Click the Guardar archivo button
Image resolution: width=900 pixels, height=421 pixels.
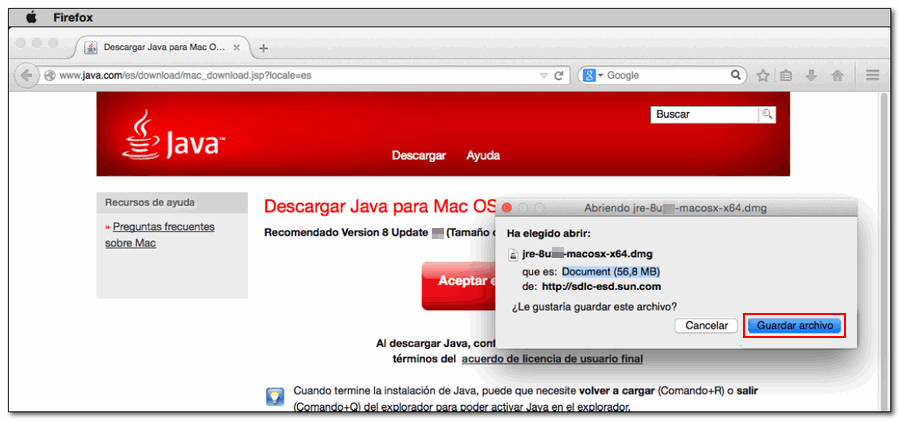pos(795,326)
